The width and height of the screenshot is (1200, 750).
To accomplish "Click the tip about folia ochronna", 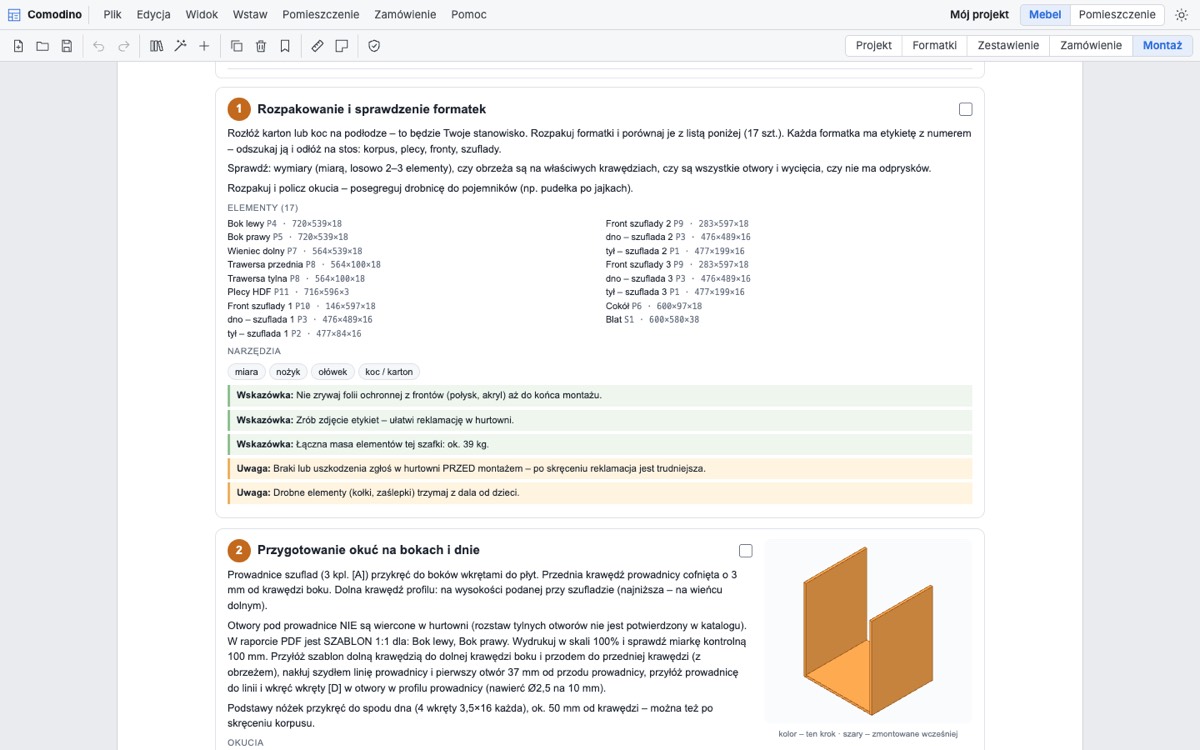I will click(x=600, y=395).
